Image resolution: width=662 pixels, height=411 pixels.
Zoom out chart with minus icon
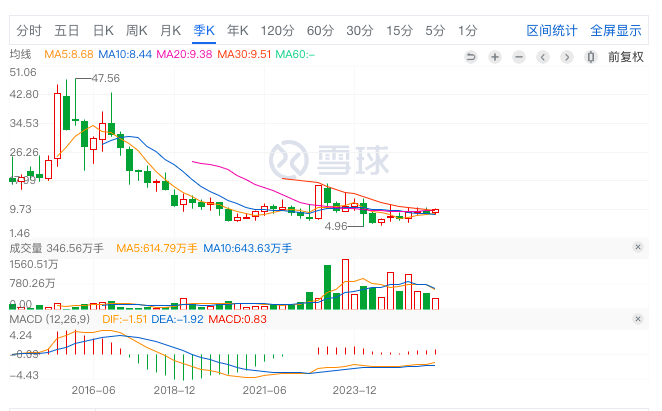[x=519, y=57]
